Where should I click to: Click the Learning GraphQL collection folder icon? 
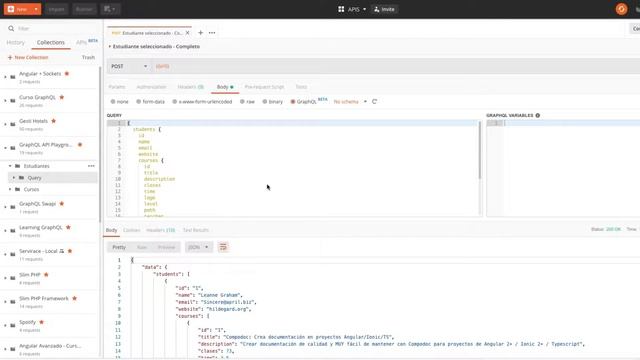coord(13,231)
